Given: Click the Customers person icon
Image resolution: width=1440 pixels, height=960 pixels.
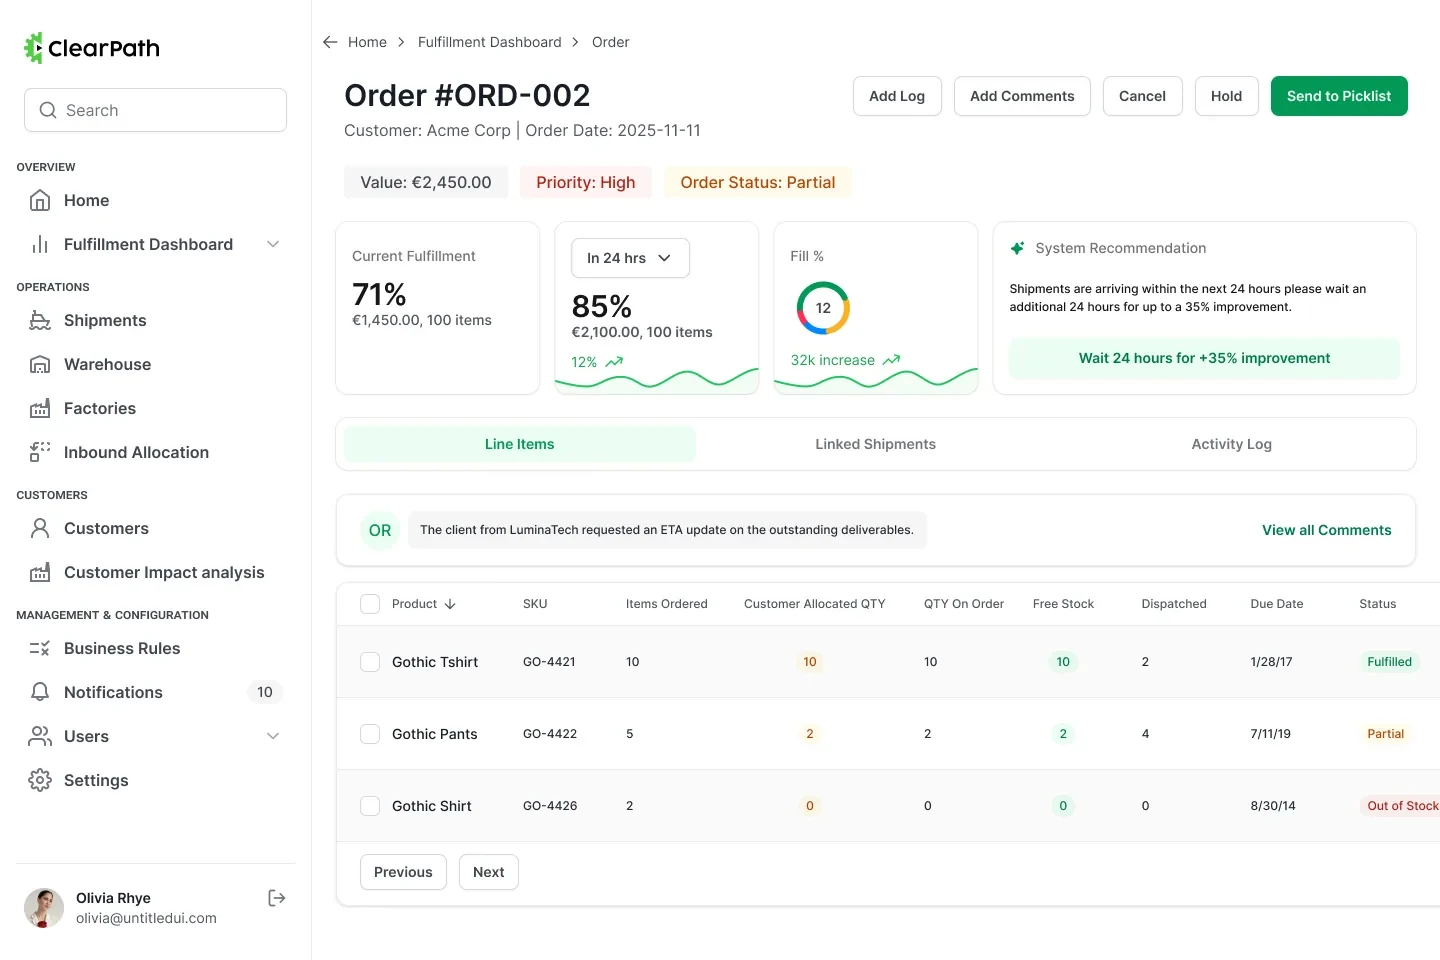Looking at the screenshot, I should [40, 528].
